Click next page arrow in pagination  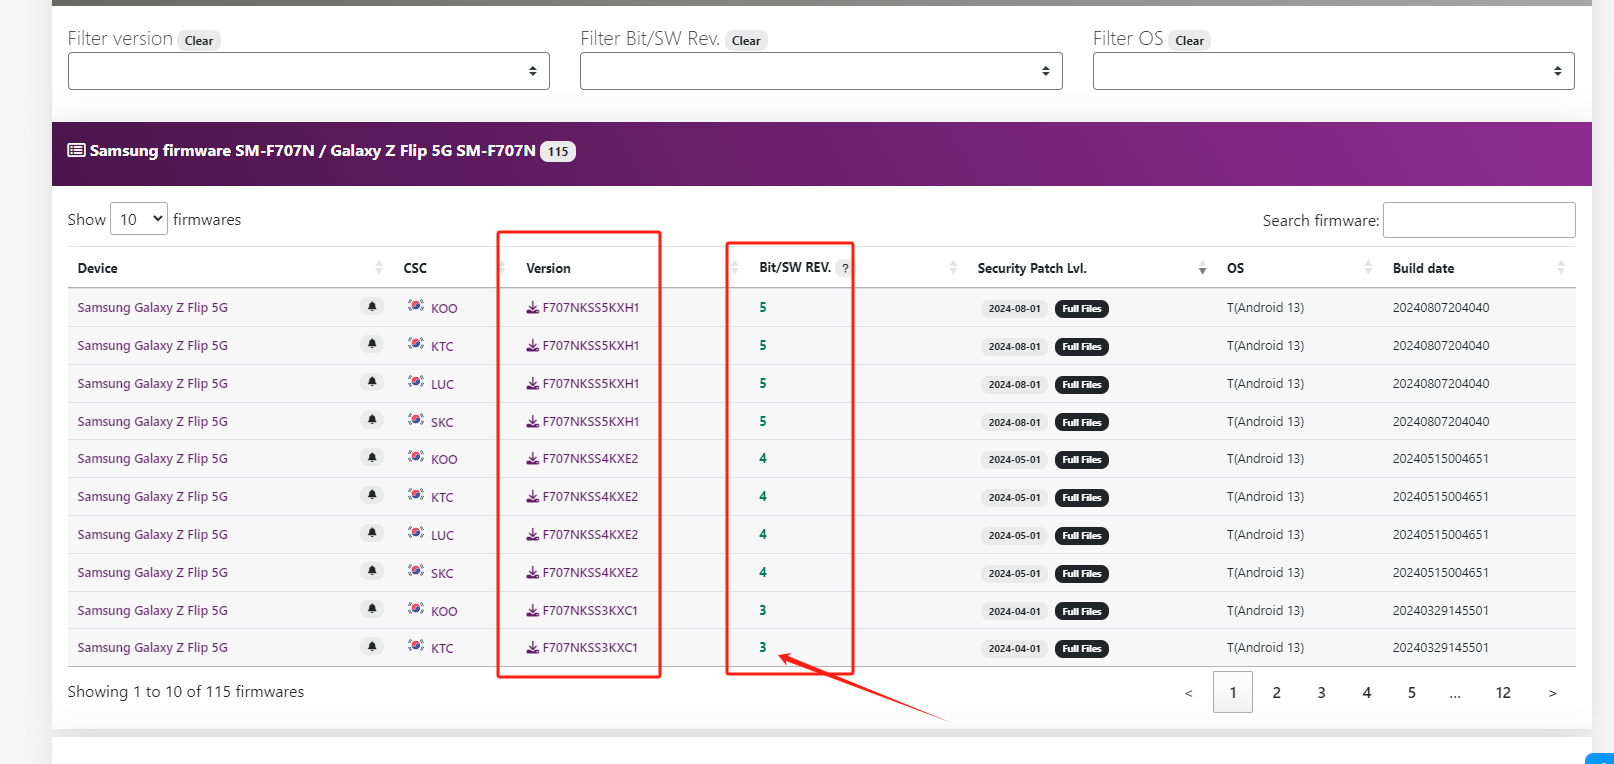click(x=1552, y=692)
